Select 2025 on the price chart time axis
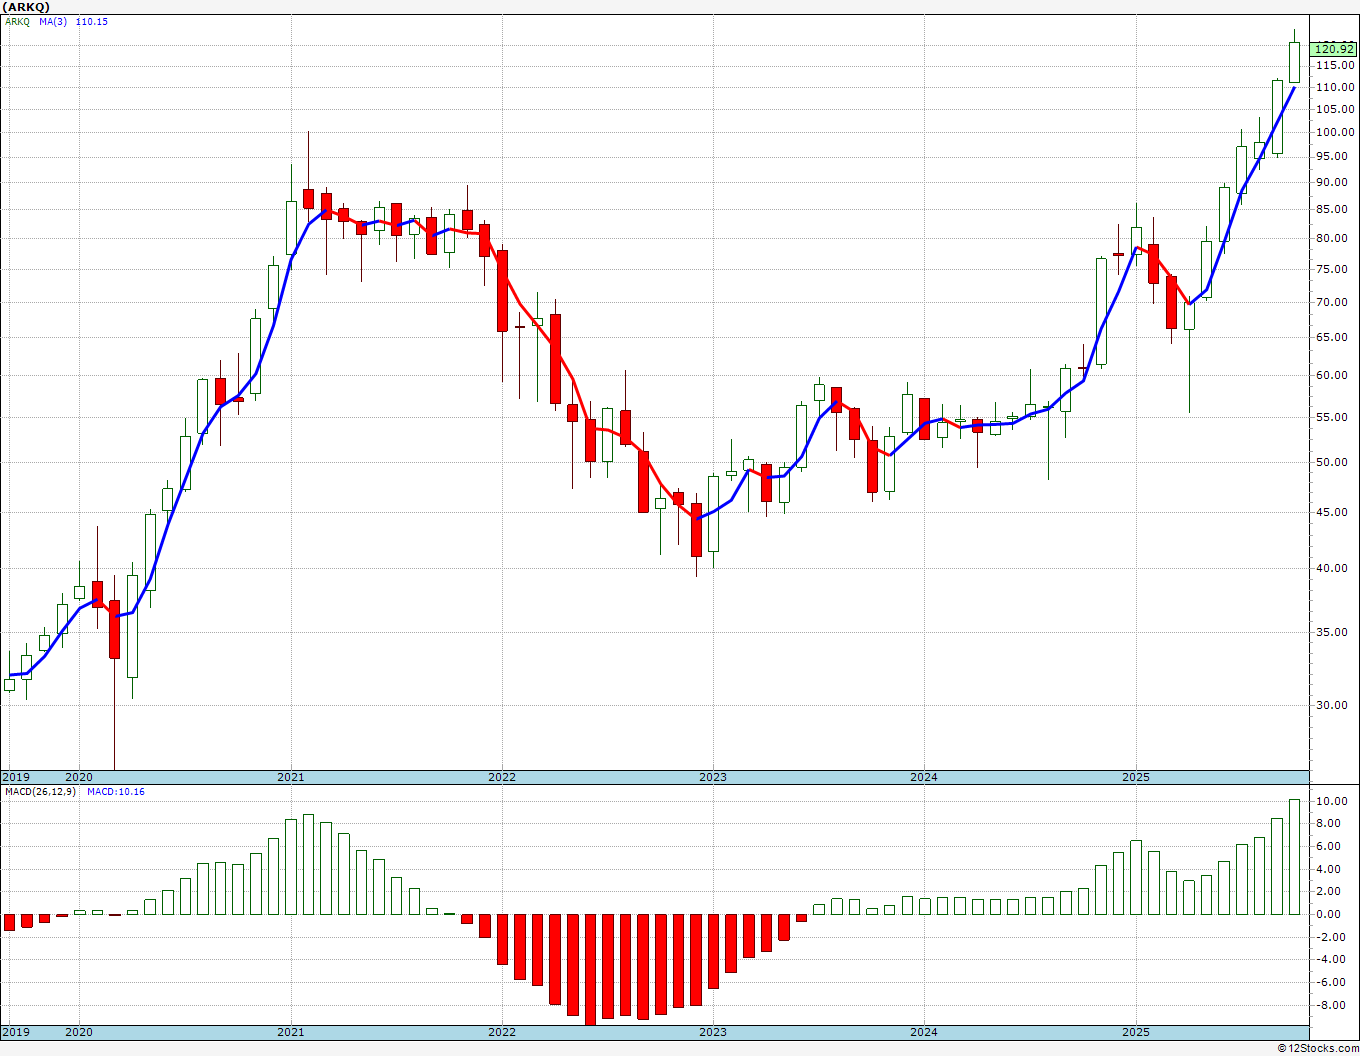The height and width of the screenshot is (1056, 1360). (x=1135, y=777)
